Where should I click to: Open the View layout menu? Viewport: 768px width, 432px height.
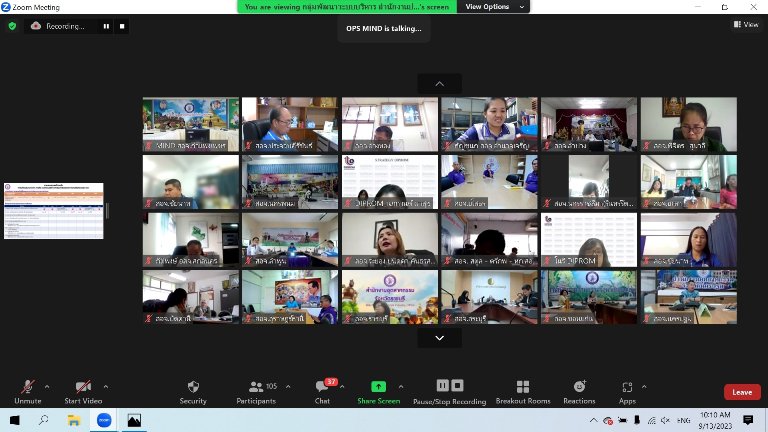746,24
